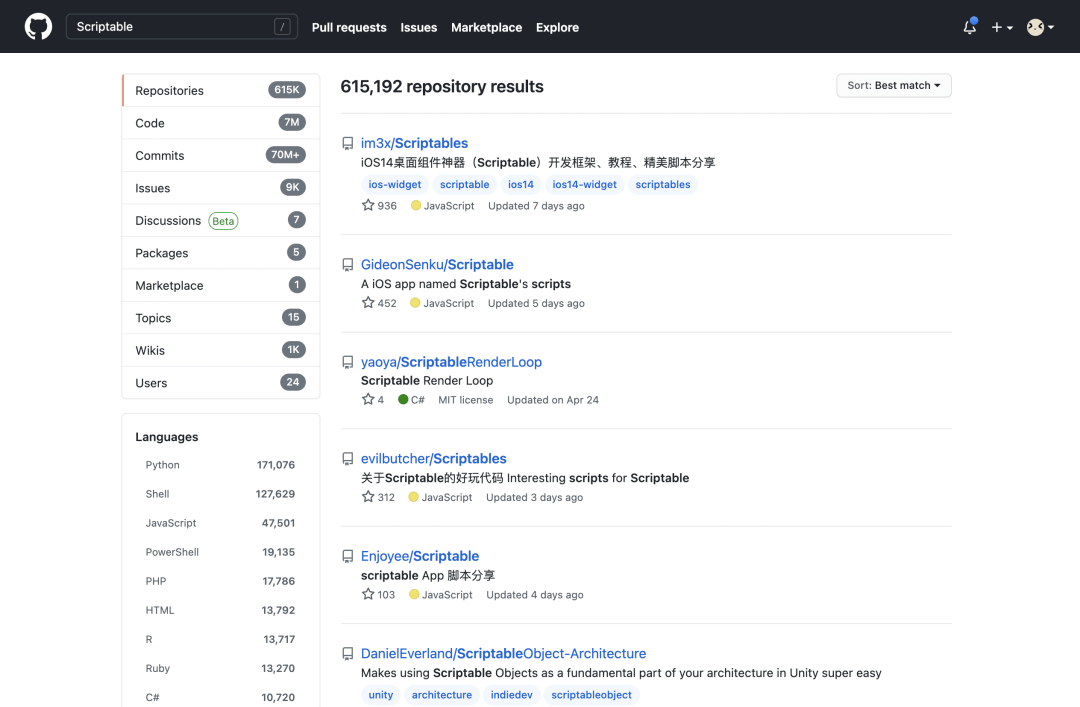This screenshot has width=1080, height=707.
Task: Click star icon for GideonSenku/Scriptable
Action: tap(367, 303)
